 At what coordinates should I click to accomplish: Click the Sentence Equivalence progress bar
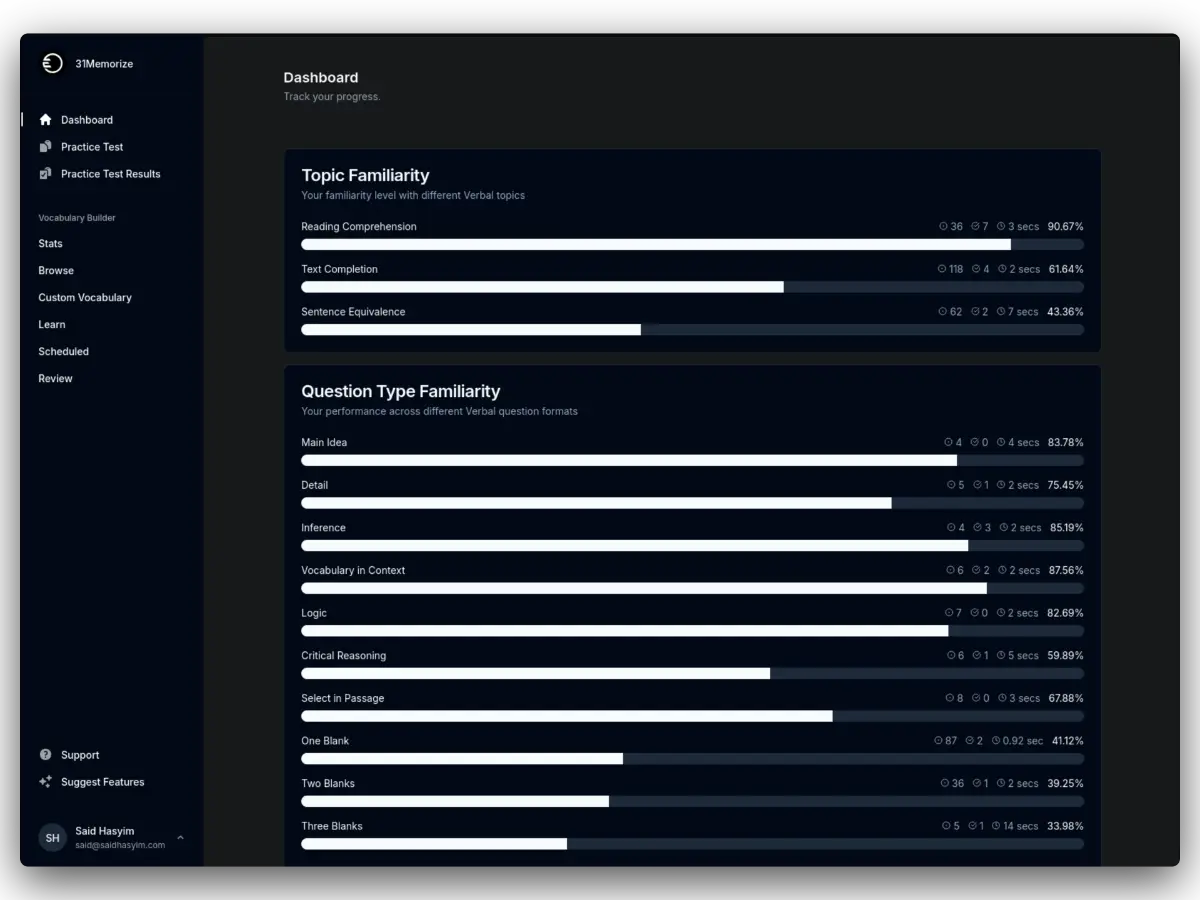[x=692, y=330]
